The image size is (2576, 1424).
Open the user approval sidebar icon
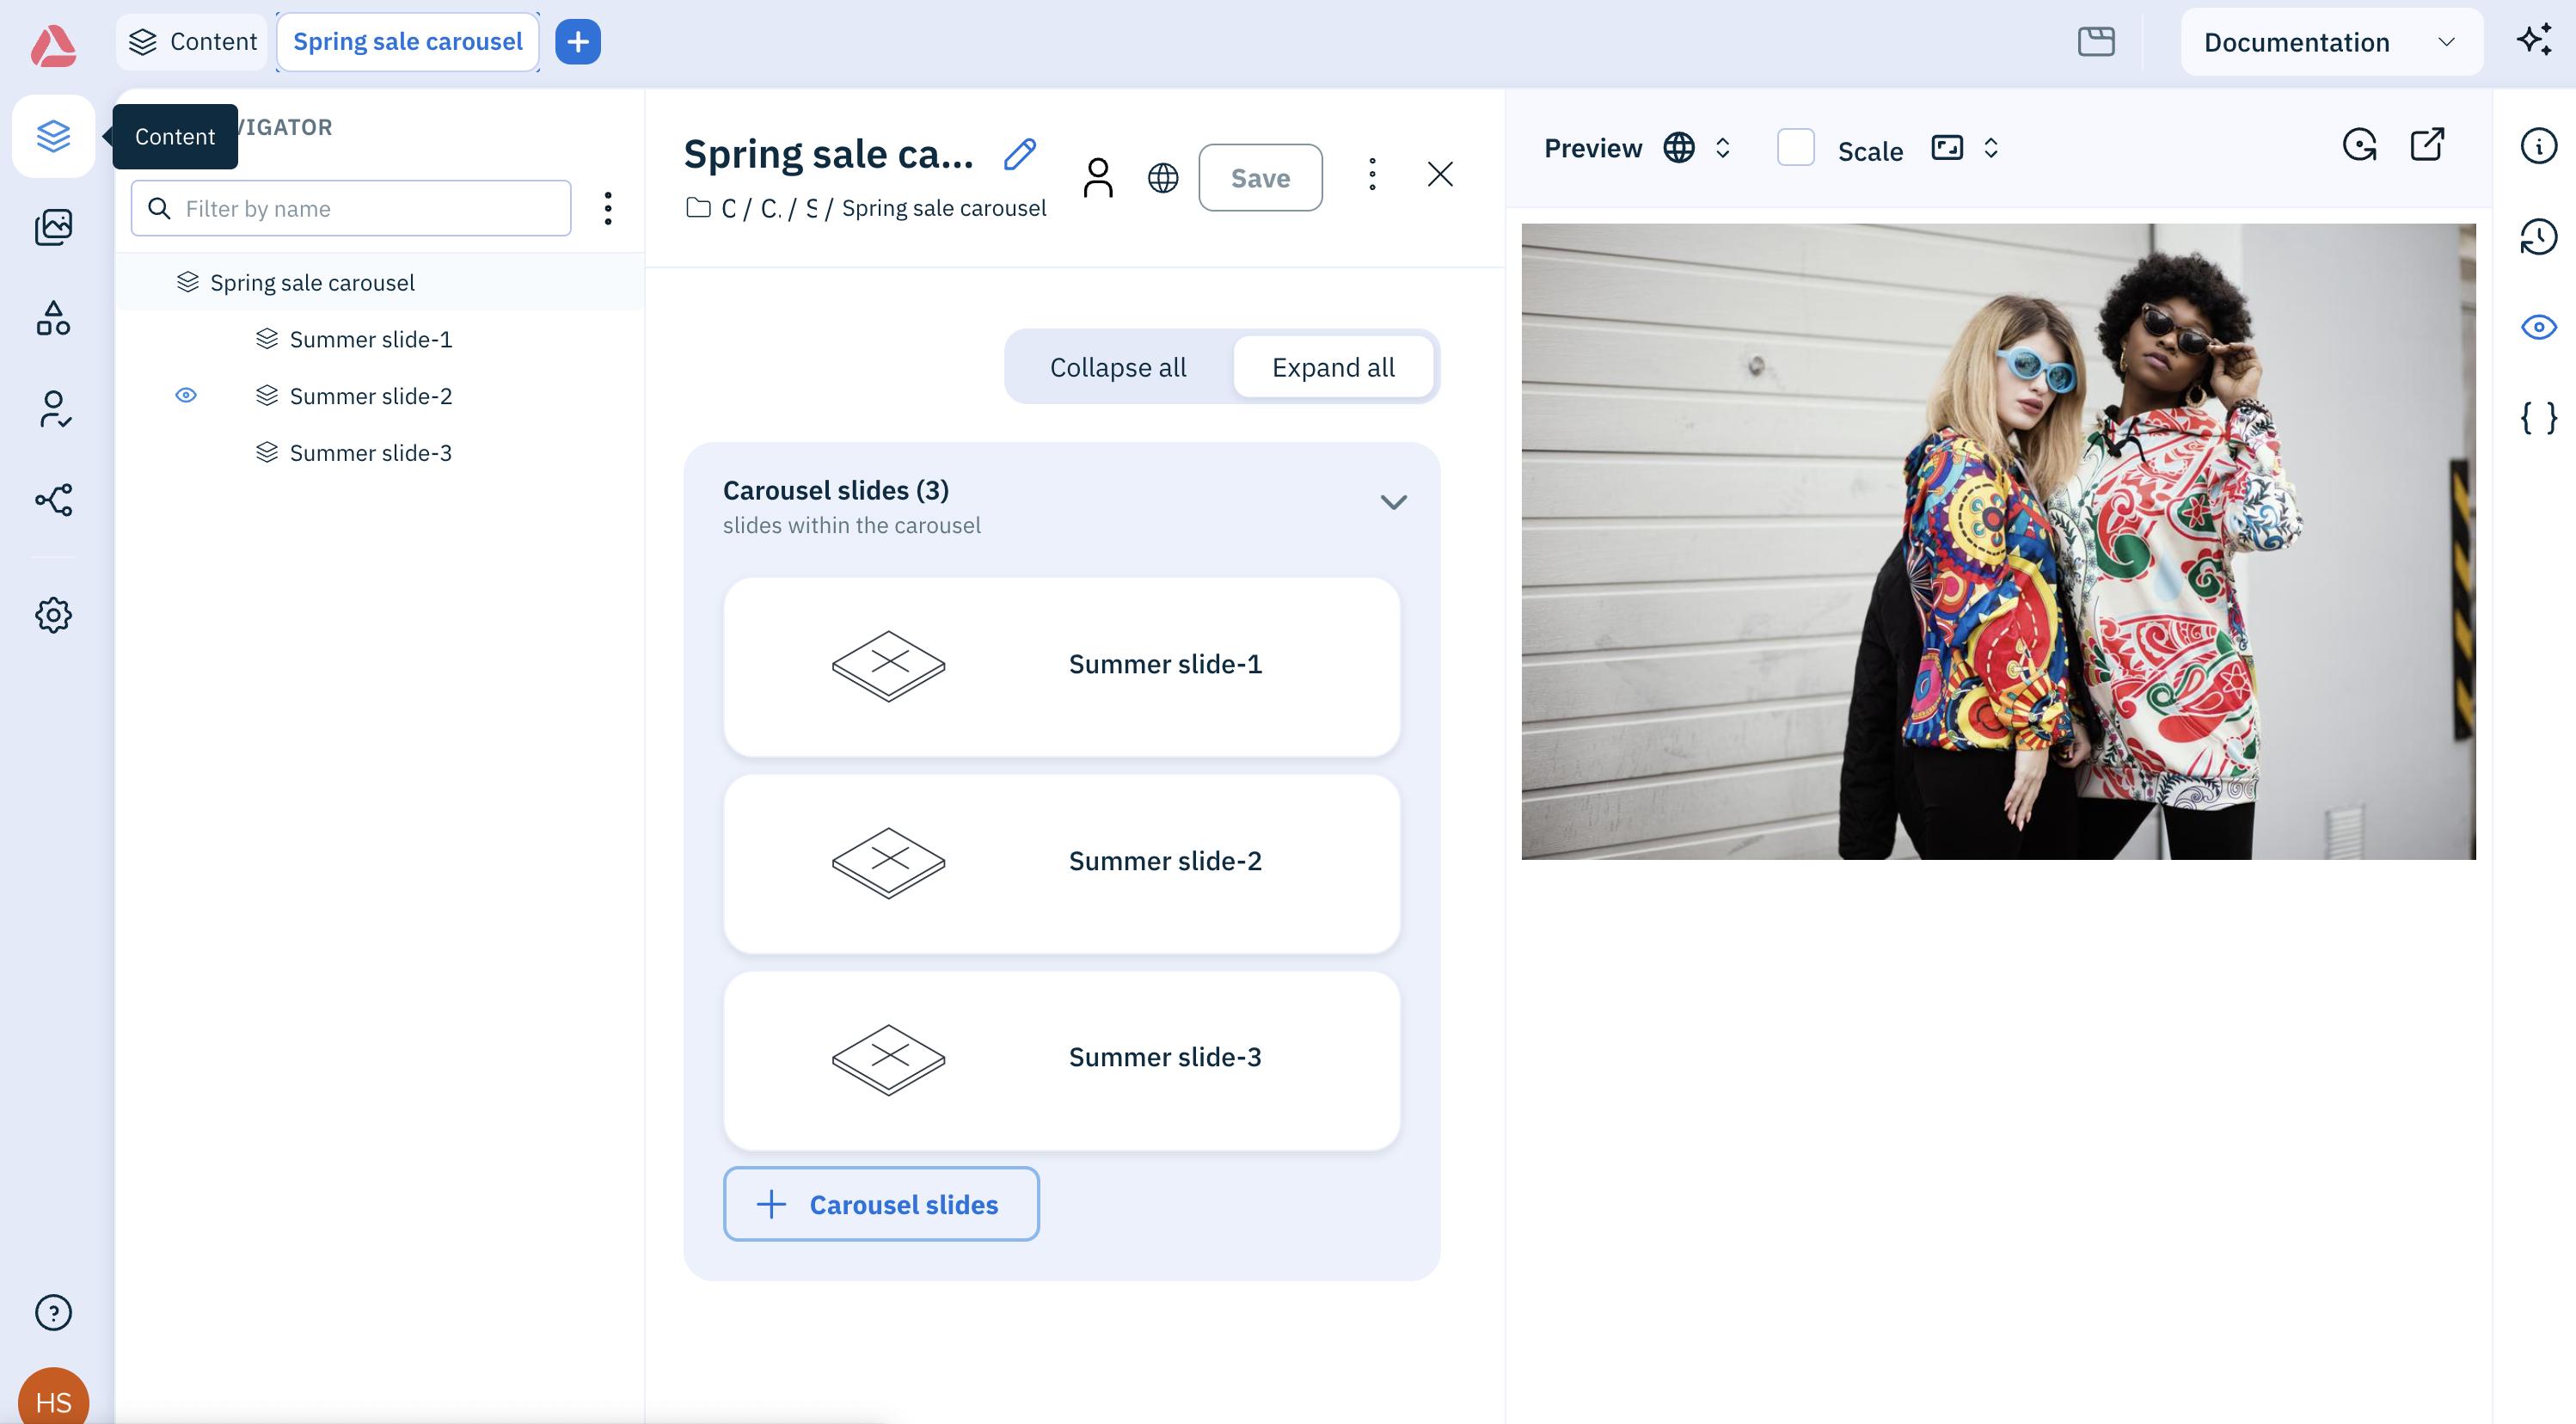[x=53, y=409]
